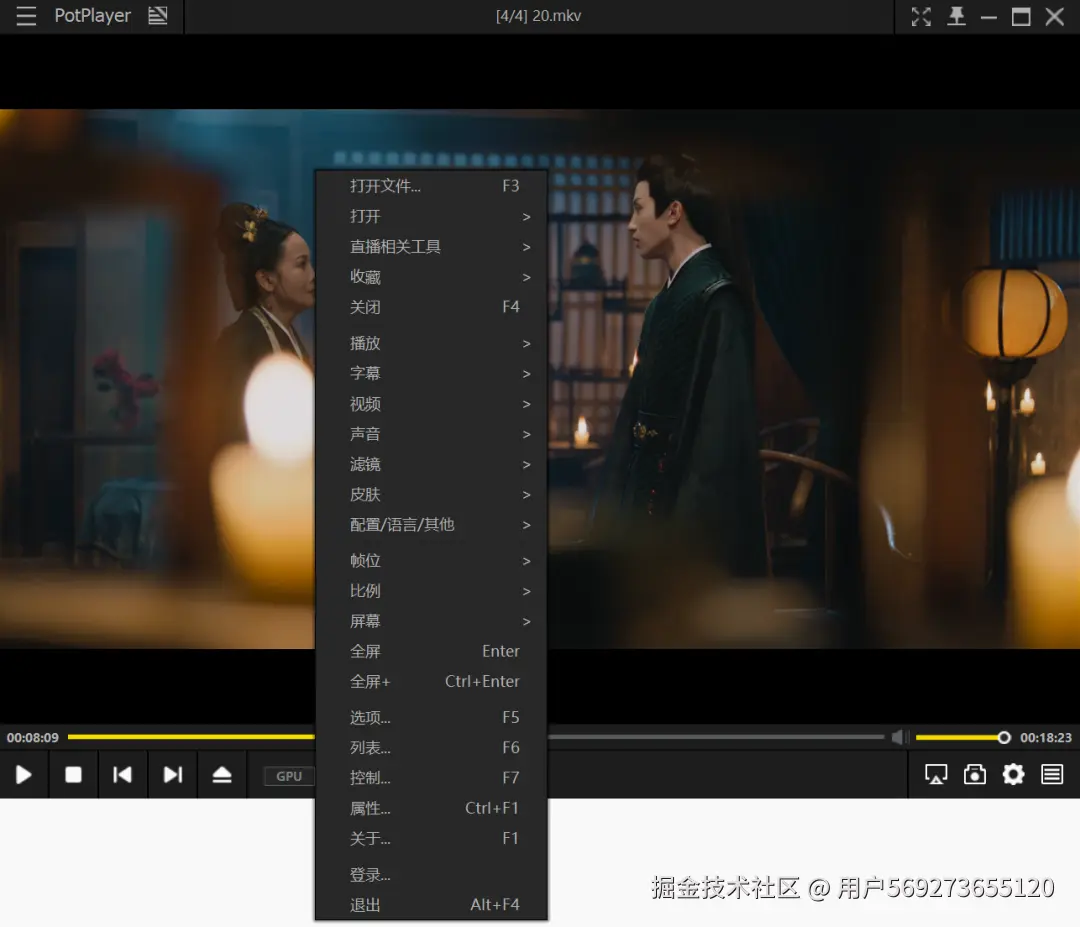Screen dimensions: 1080x927
Task: Select 全屏+ Ctrl+Enter menu item
Action: 432,682
